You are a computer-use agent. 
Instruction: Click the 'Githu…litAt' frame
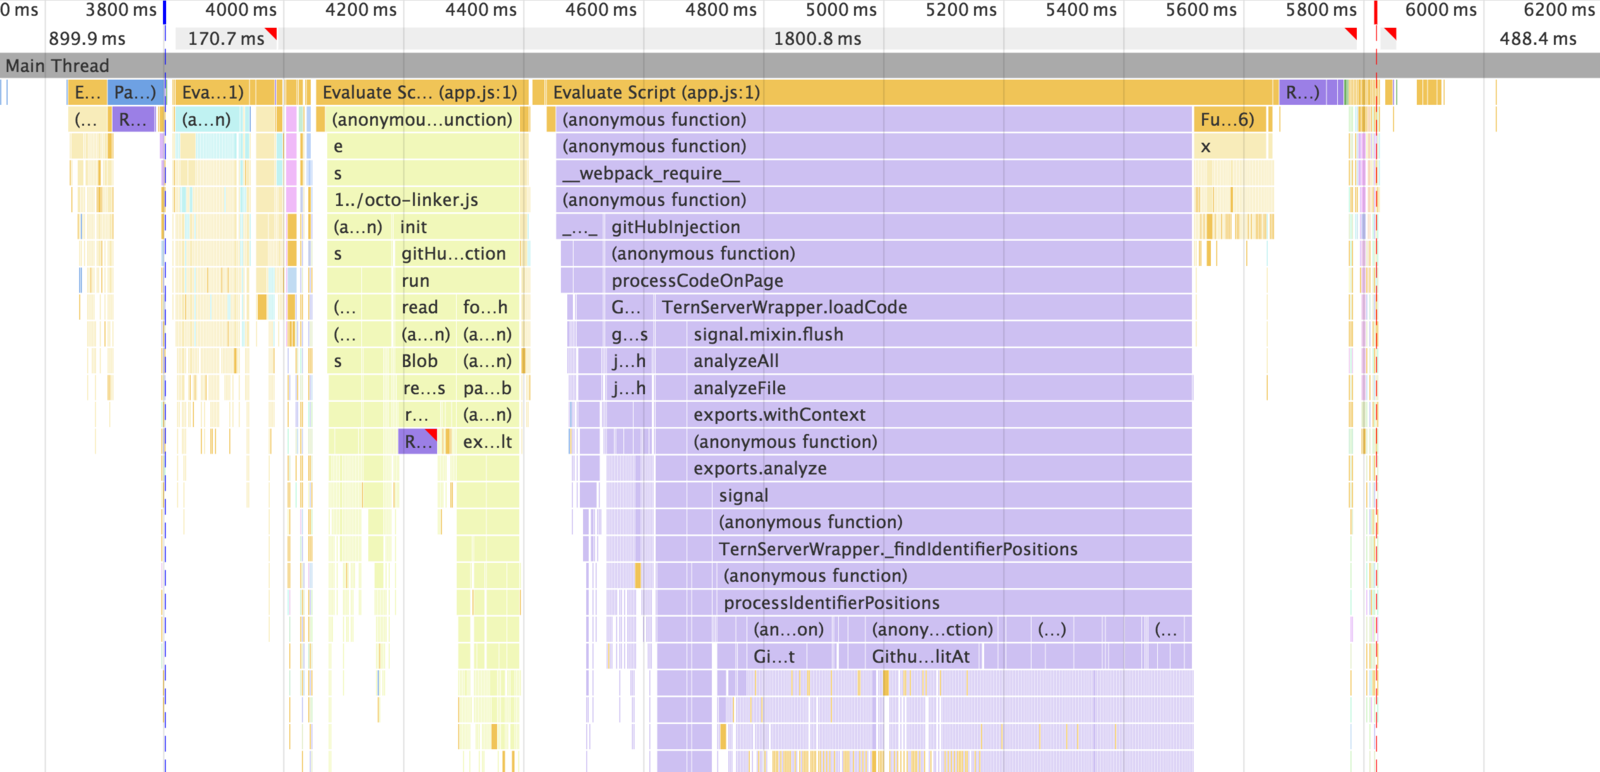pyautogui.click(x=924, y=657)
